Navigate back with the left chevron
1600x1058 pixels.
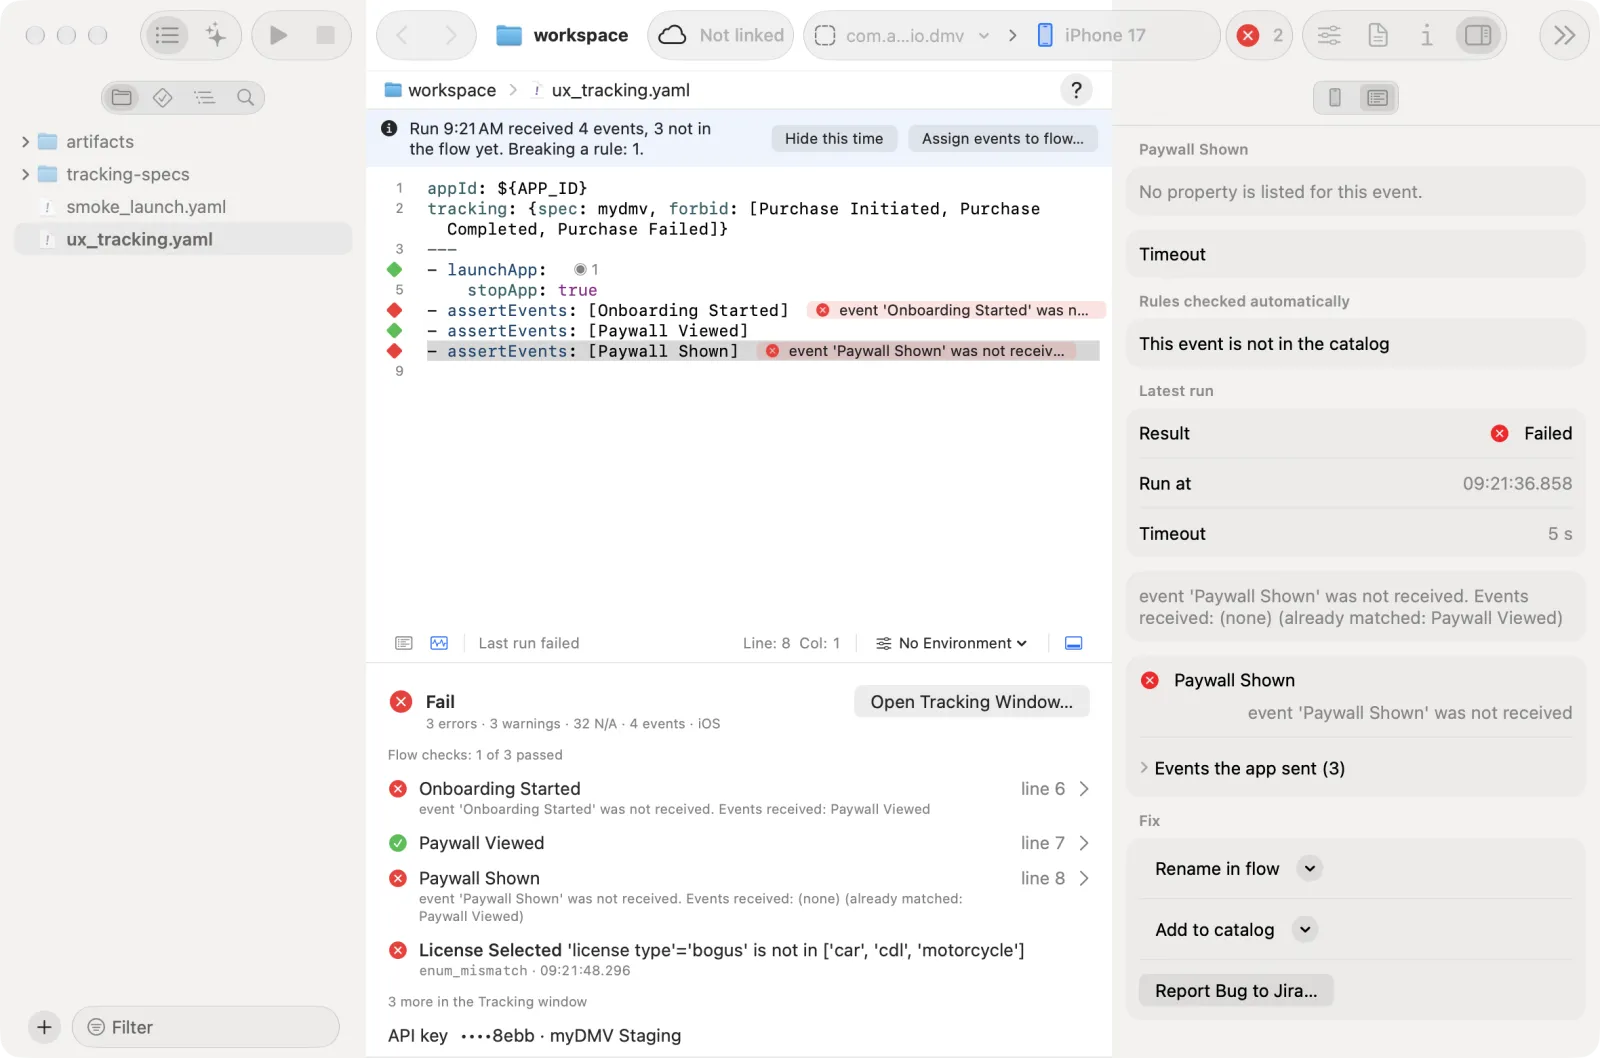click(402, 35)
